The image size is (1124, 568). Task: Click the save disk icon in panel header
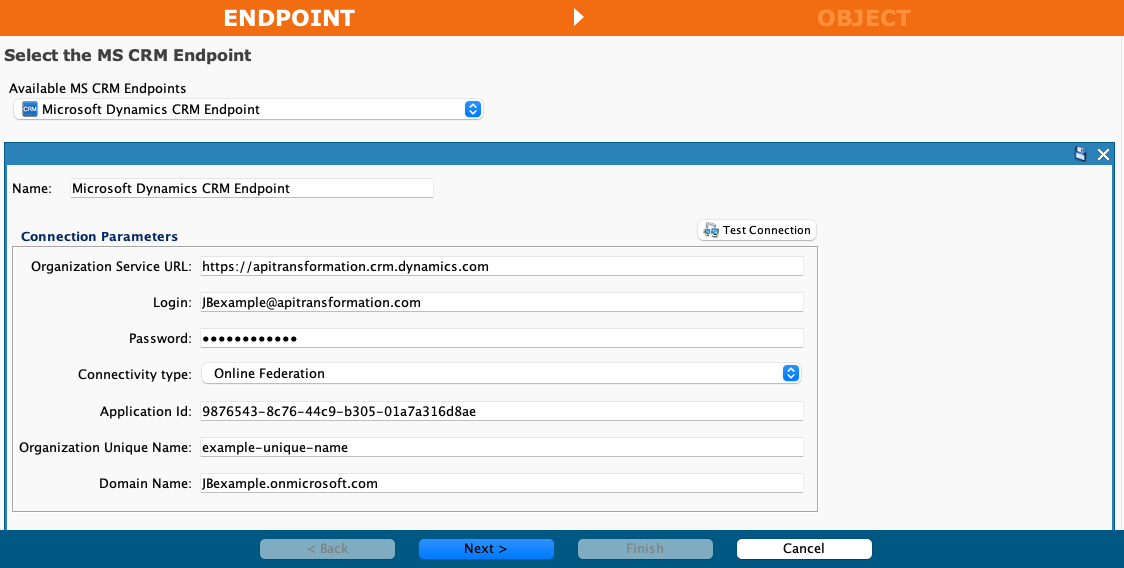[x=1080, y=154]
